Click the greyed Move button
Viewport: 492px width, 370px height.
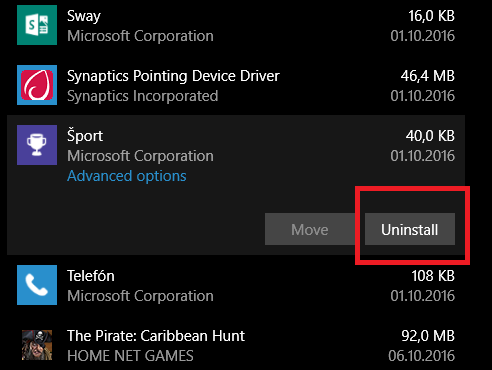310,229
